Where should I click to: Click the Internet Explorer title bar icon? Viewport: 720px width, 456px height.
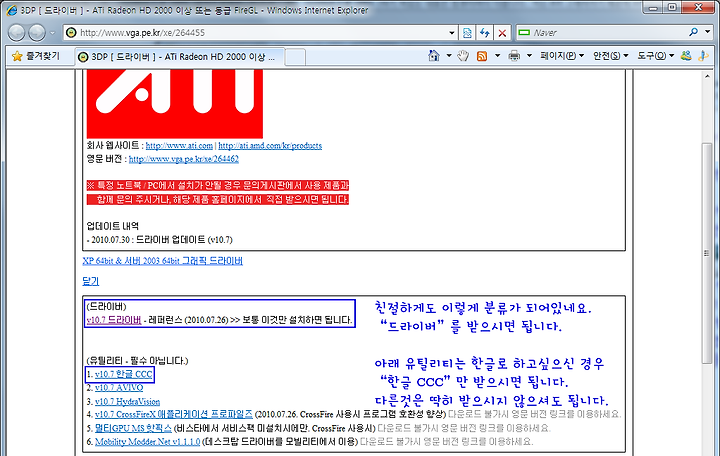click(x=12, y=10)
